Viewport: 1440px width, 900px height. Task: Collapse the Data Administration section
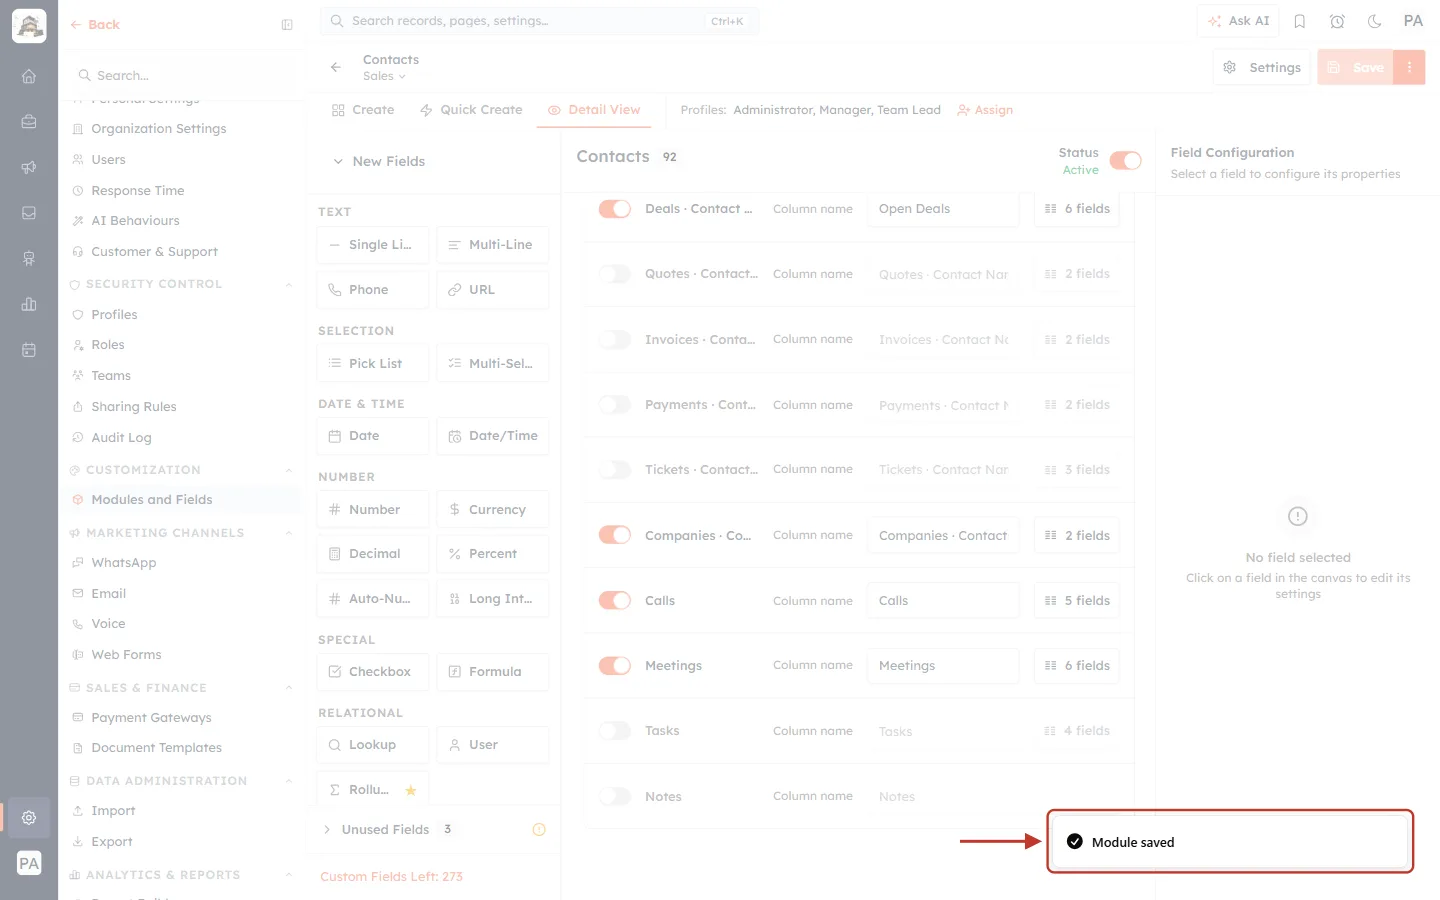[x=289, y=781]
